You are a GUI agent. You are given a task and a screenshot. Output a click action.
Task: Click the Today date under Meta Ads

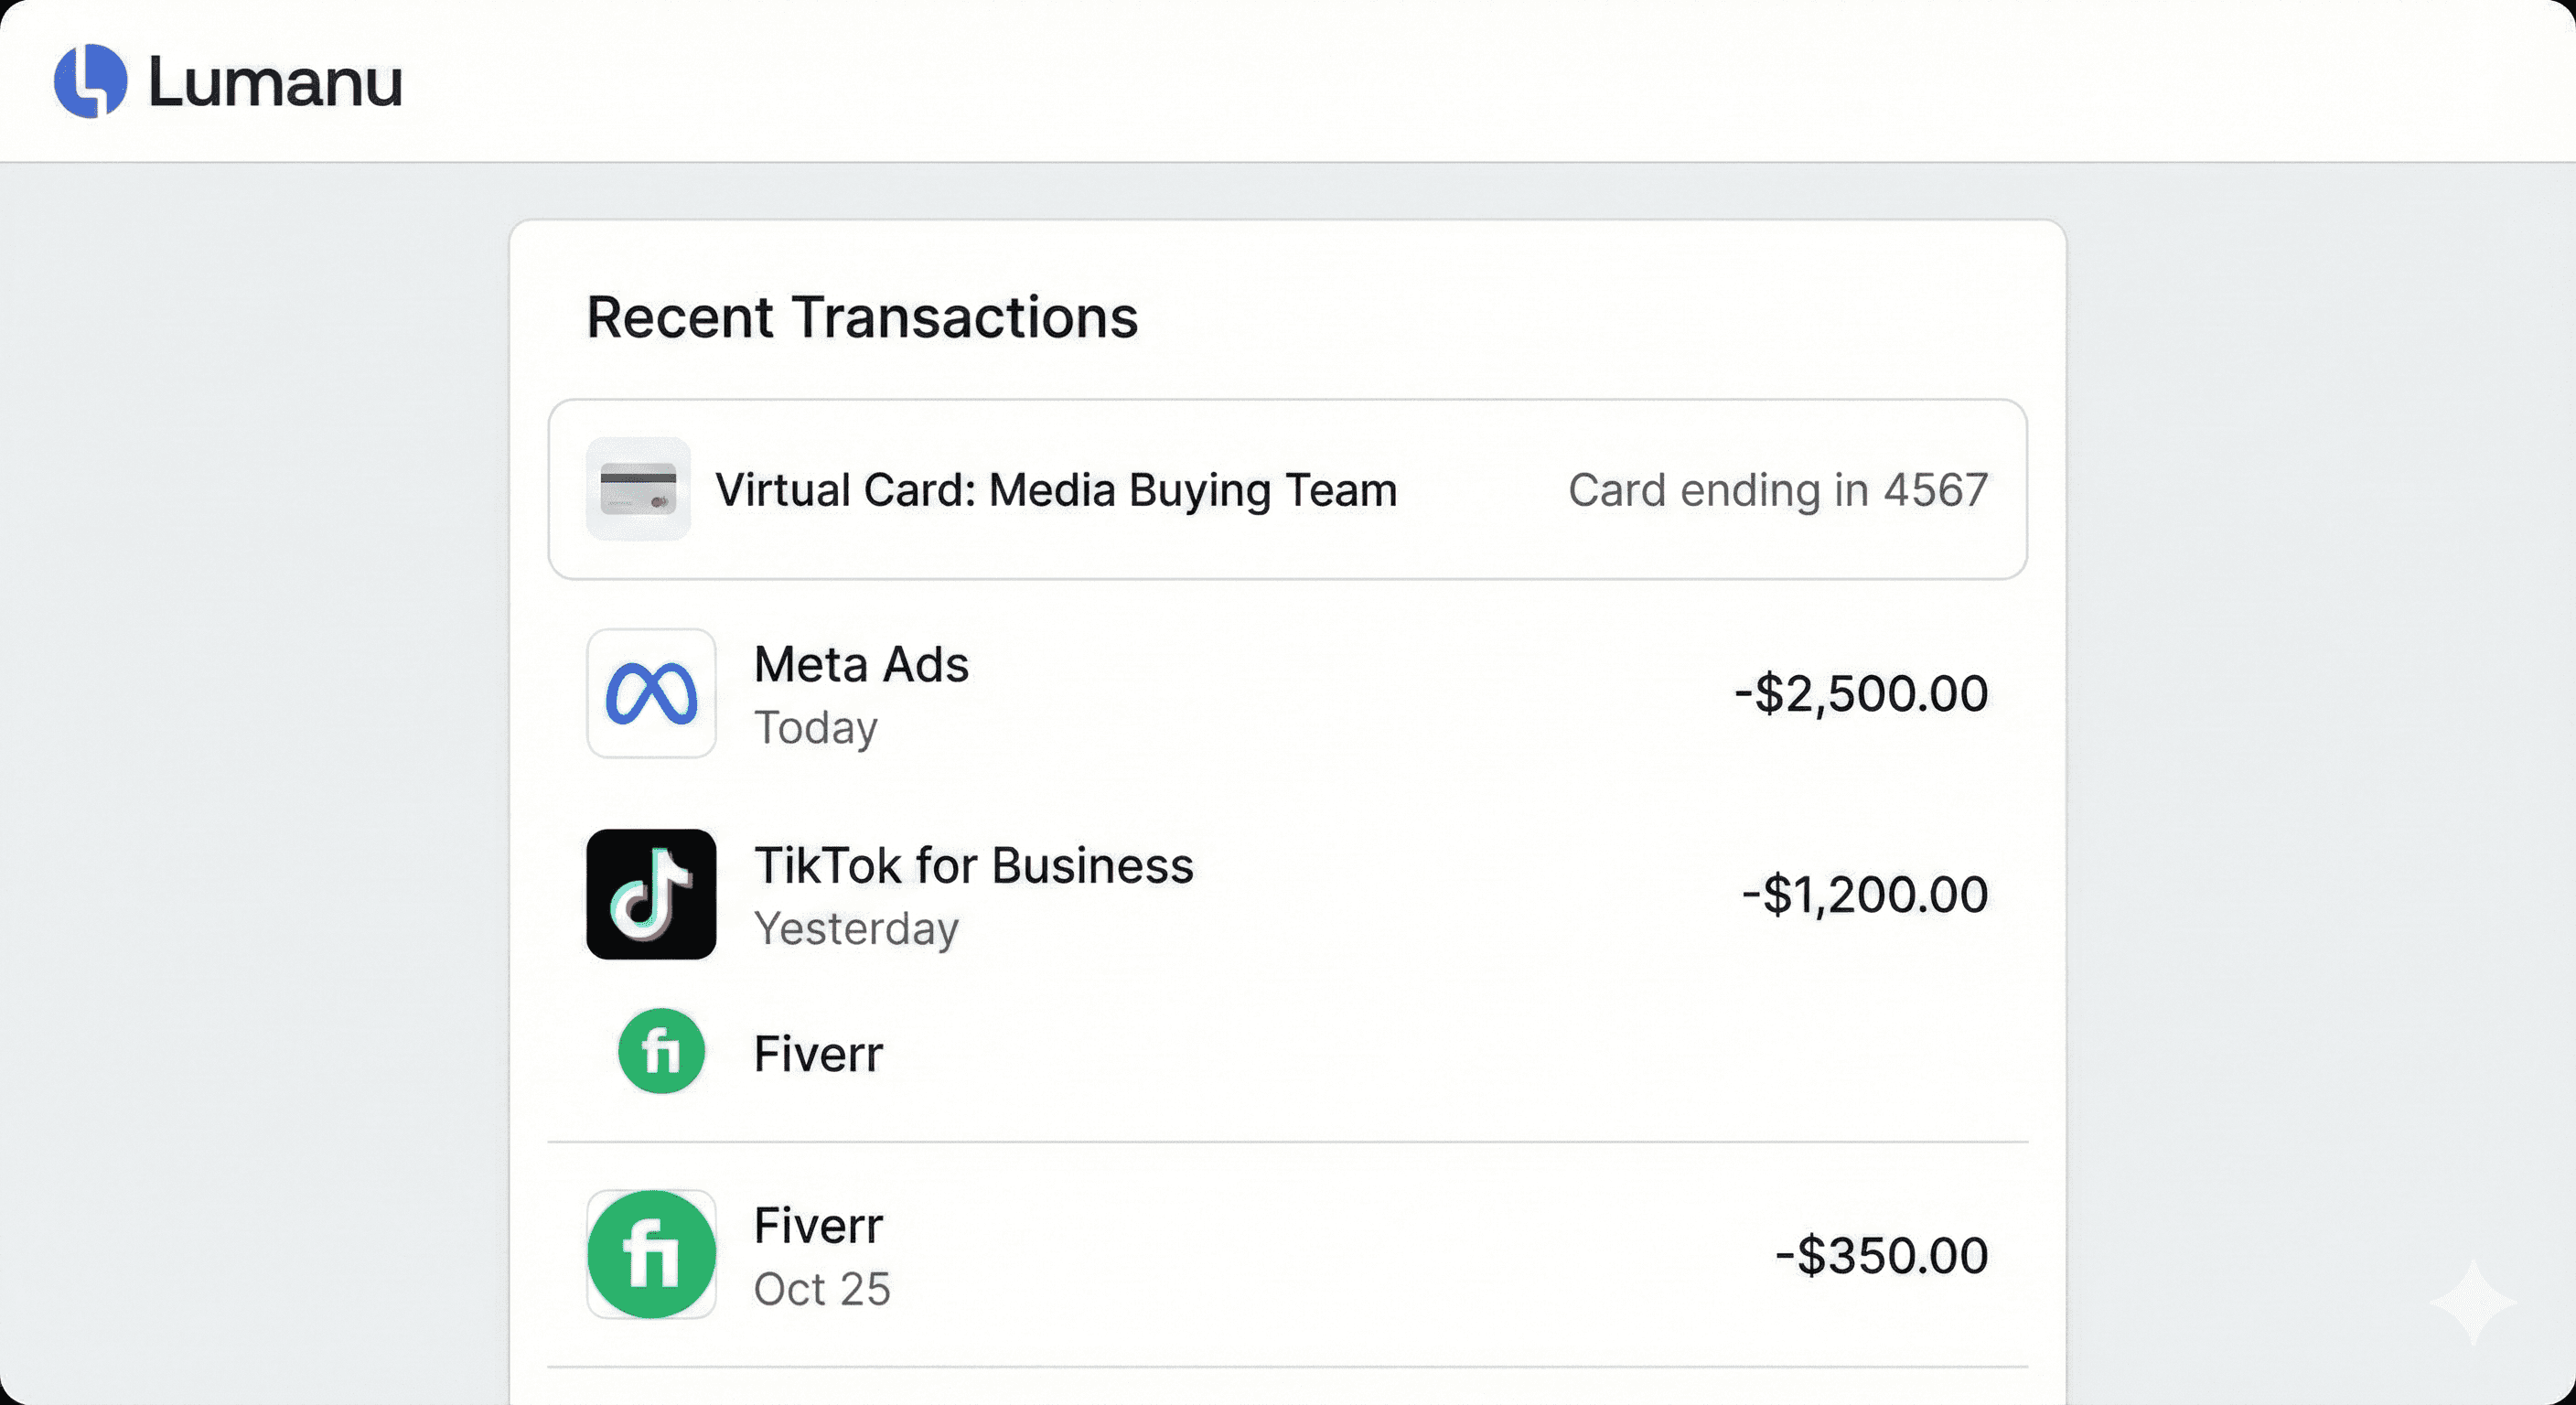[x=816, y=727]
